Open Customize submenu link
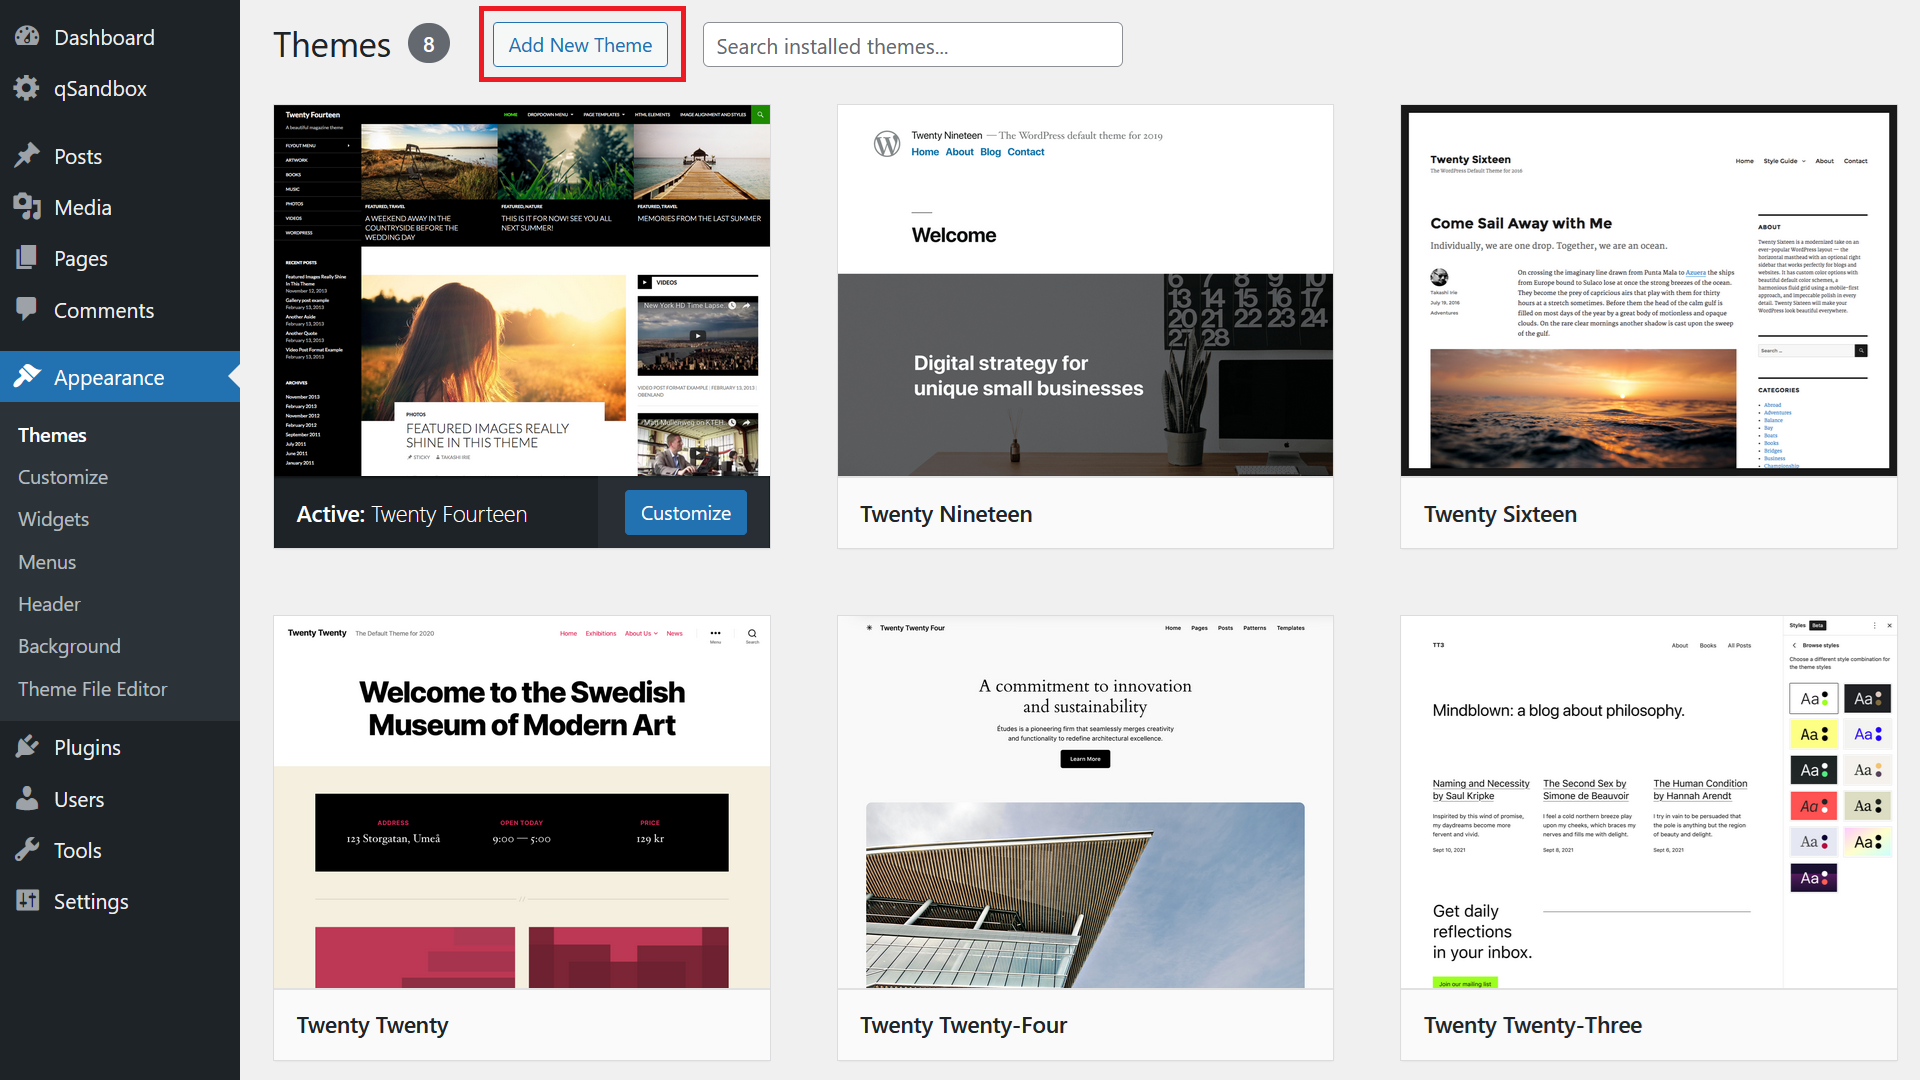 pyautogui.click(x=63, y=477)
